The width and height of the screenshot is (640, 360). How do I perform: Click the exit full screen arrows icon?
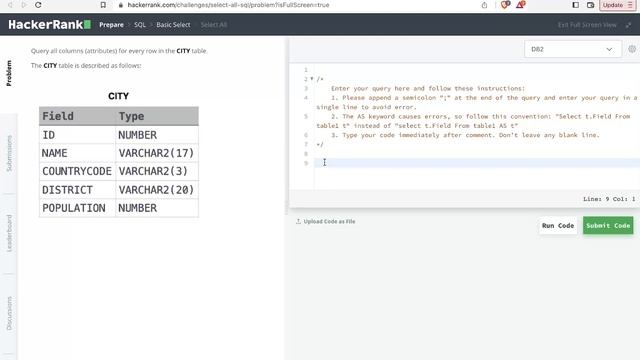[x=628, y=25]
